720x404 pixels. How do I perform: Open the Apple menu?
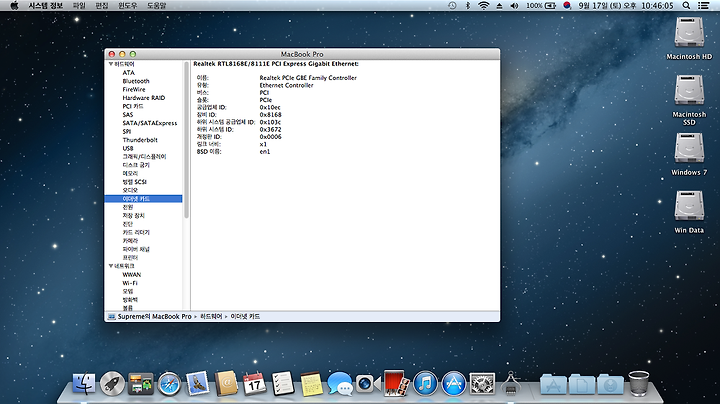click(x=14, y=6)
